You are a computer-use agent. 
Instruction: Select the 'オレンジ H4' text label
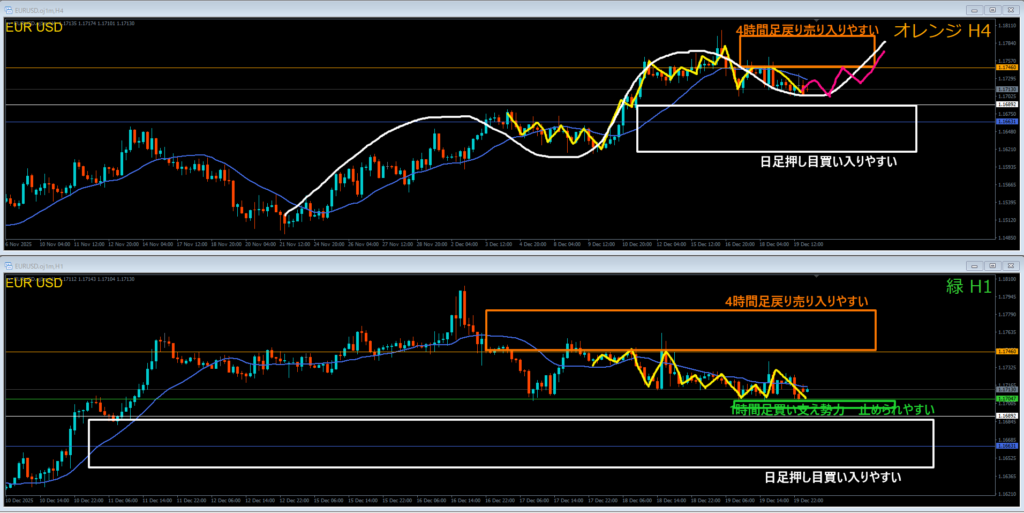(942, 31)
